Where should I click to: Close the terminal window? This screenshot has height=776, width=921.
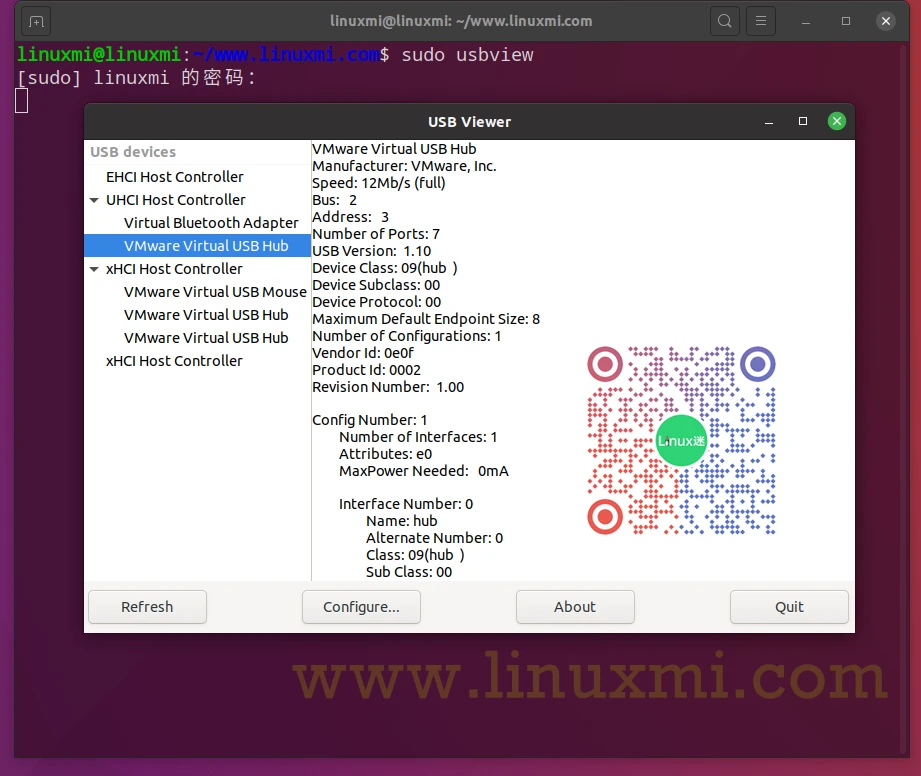[x=886, y=21]
